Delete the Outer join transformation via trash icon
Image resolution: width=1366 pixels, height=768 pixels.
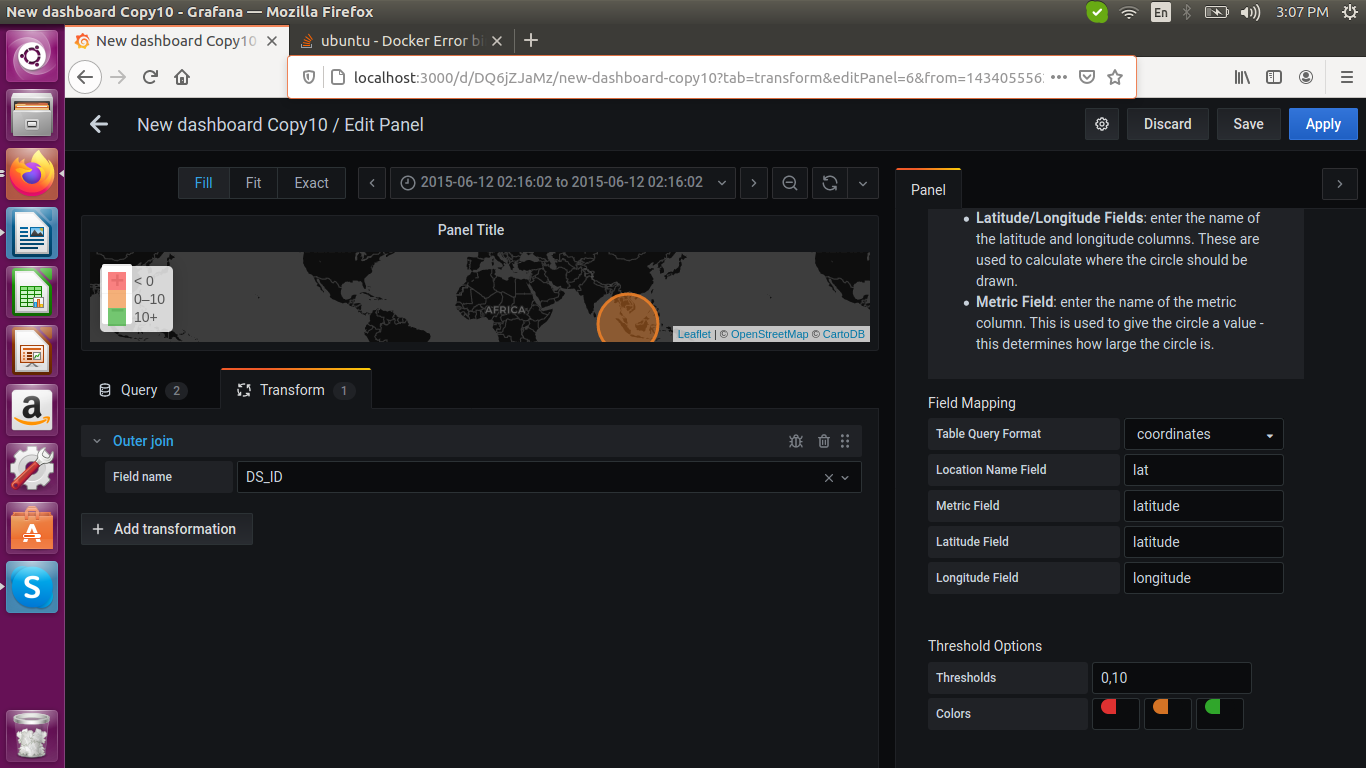click(x=822, y=440)
